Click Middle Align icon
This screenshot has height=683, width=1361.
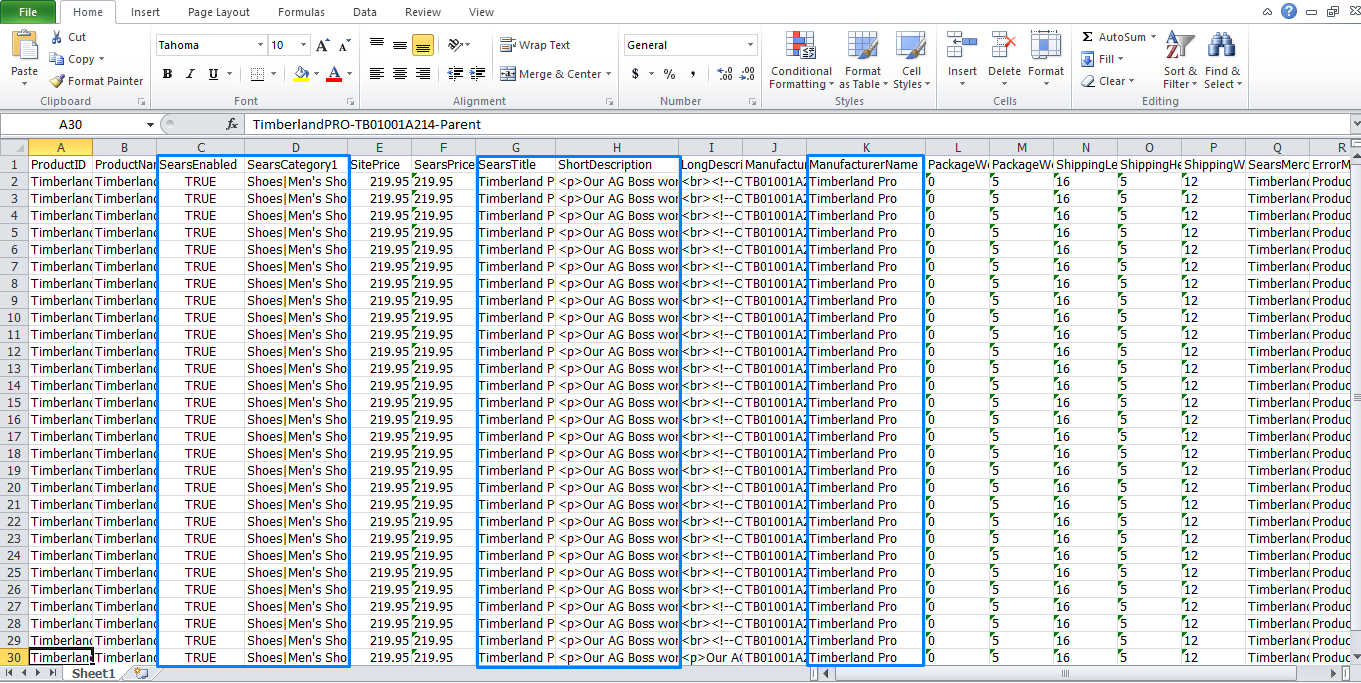400,45
